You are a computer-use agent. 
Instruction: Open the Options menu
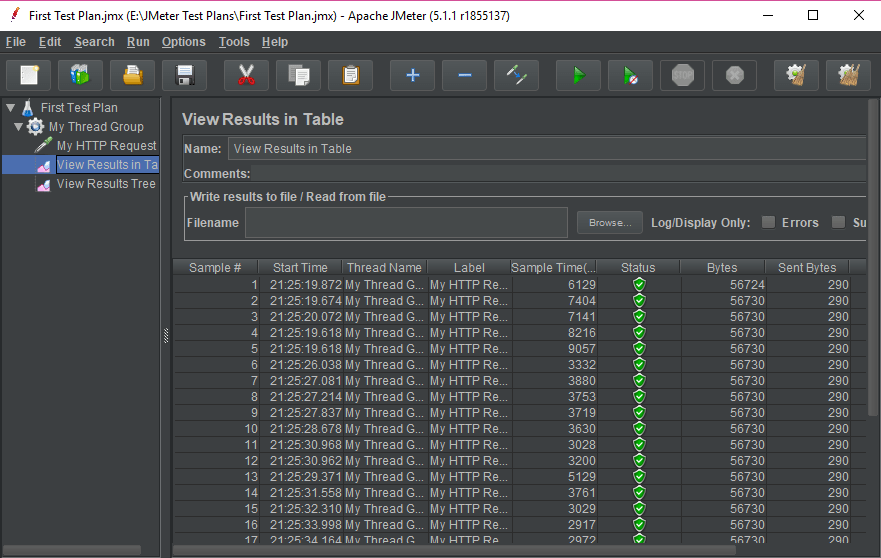pos(184,42)
